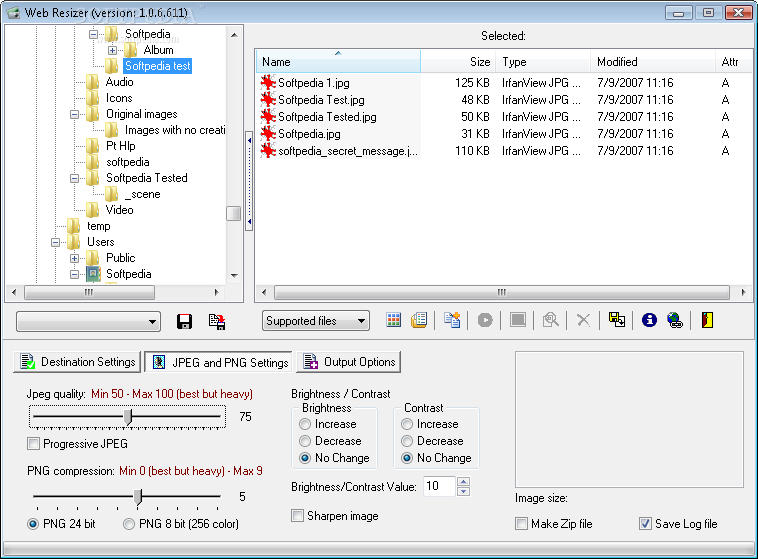Click the Icons folder icon in tree
This screenshot has height=559, width=758.
(93, 98)
